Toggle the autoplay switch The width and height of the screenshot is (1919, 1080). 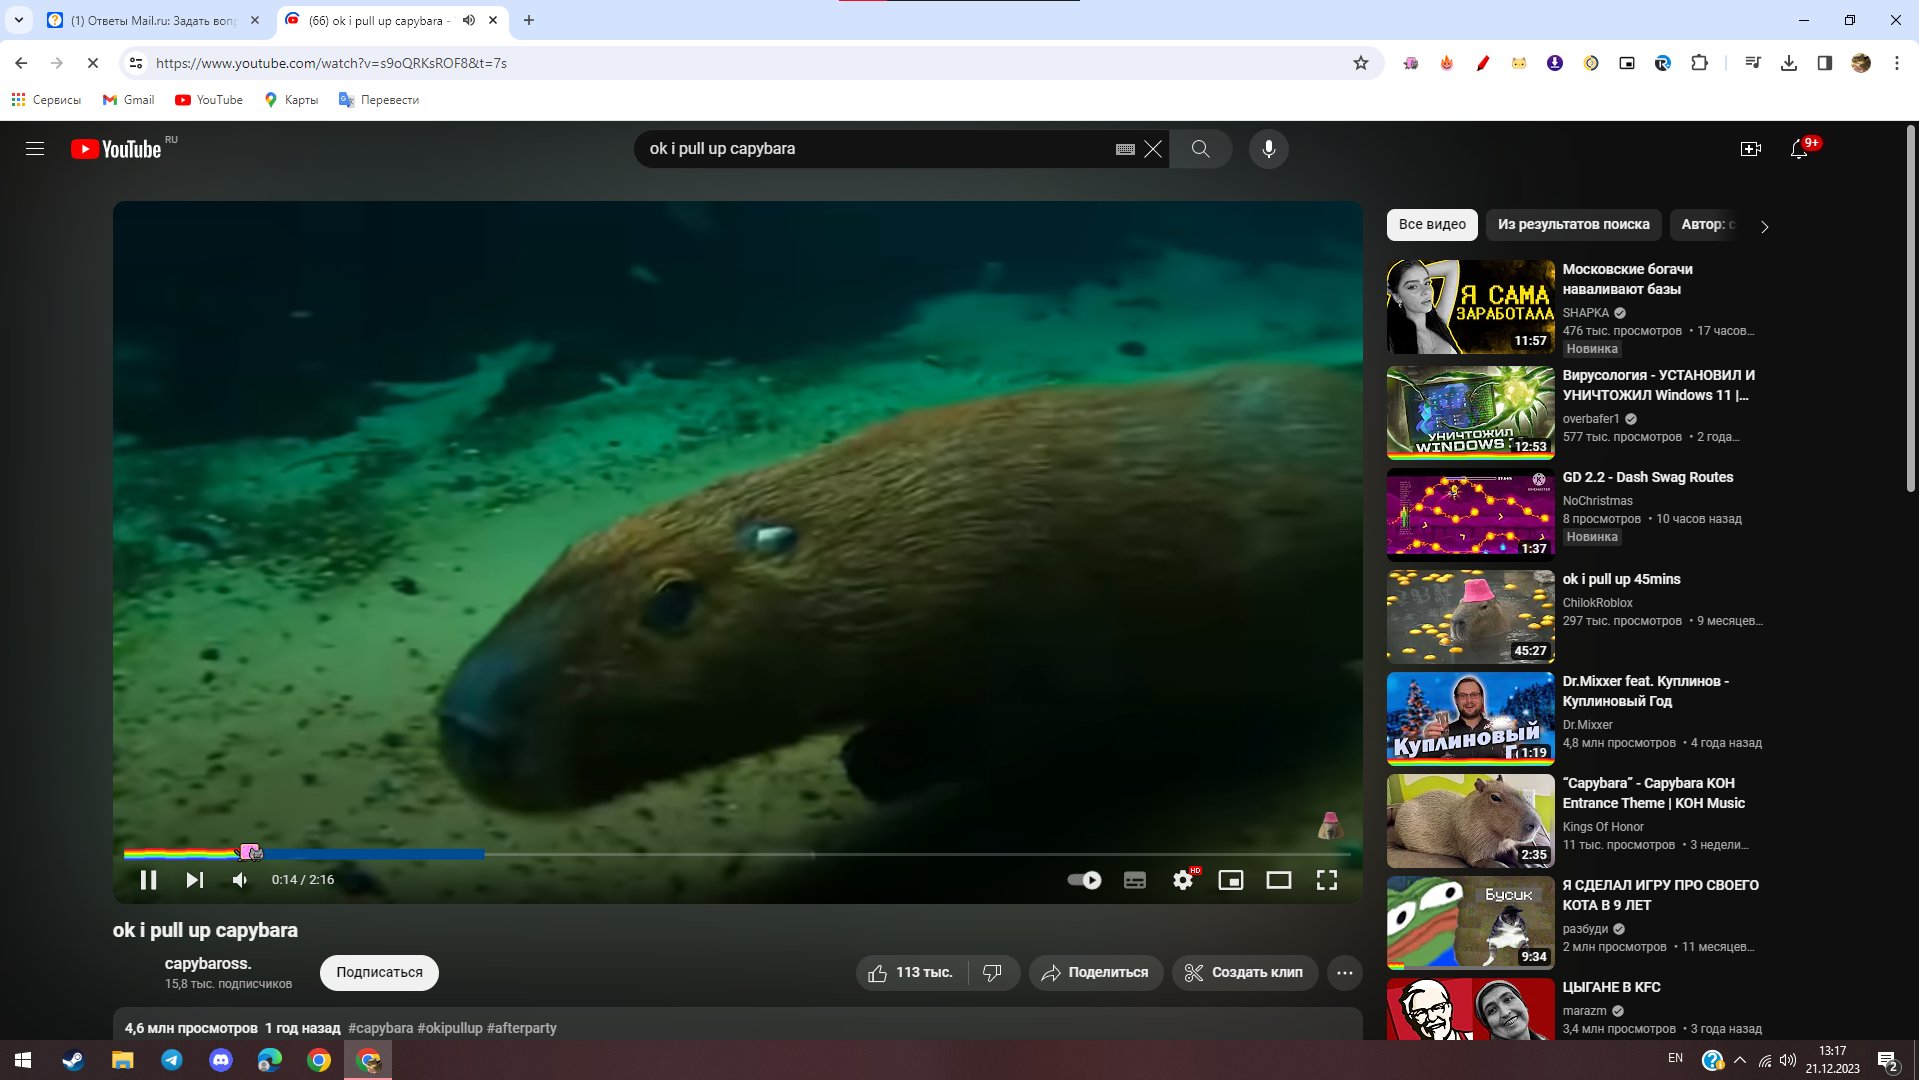1084,880
